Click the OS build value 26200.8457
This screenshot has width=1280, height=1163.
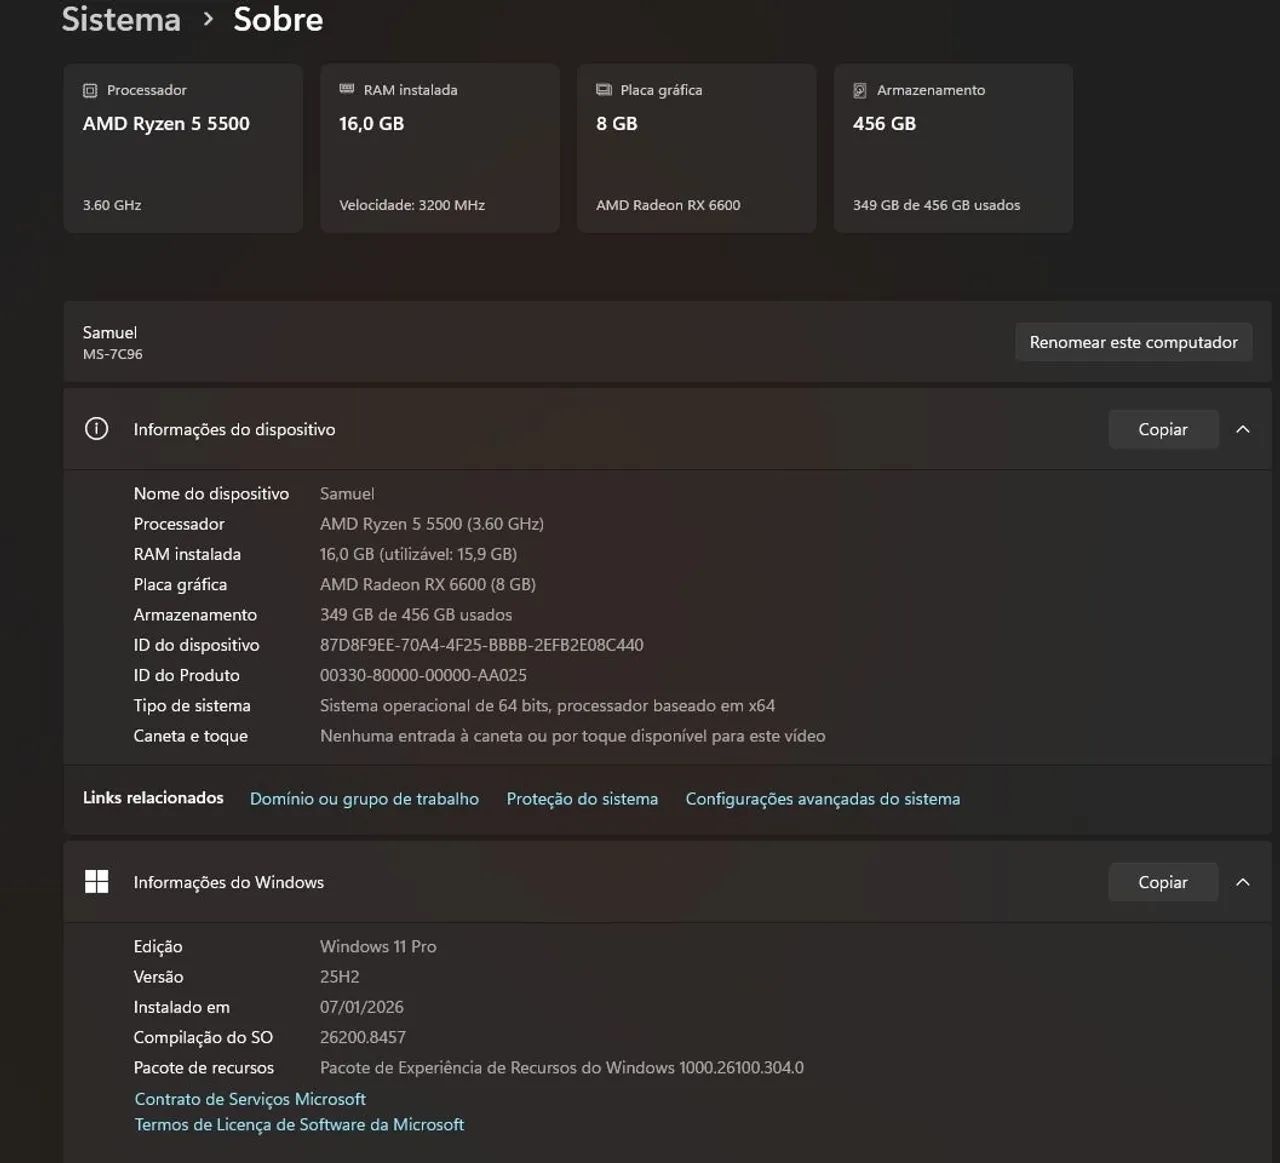tap(363, 1037)
